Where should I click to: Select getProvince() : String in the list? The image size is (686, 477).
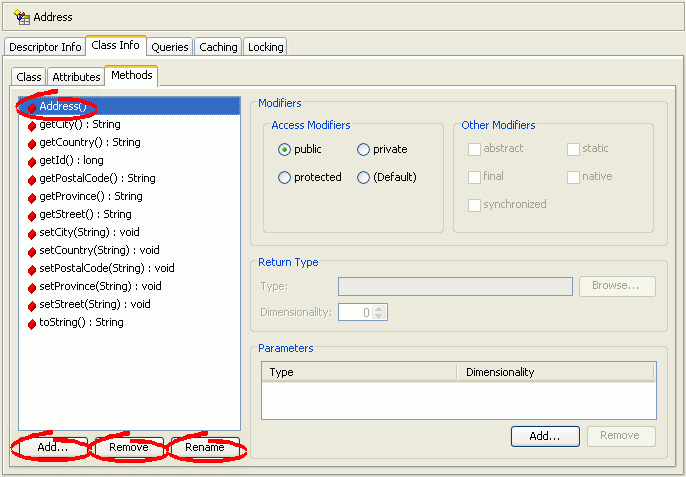(91, 196)
